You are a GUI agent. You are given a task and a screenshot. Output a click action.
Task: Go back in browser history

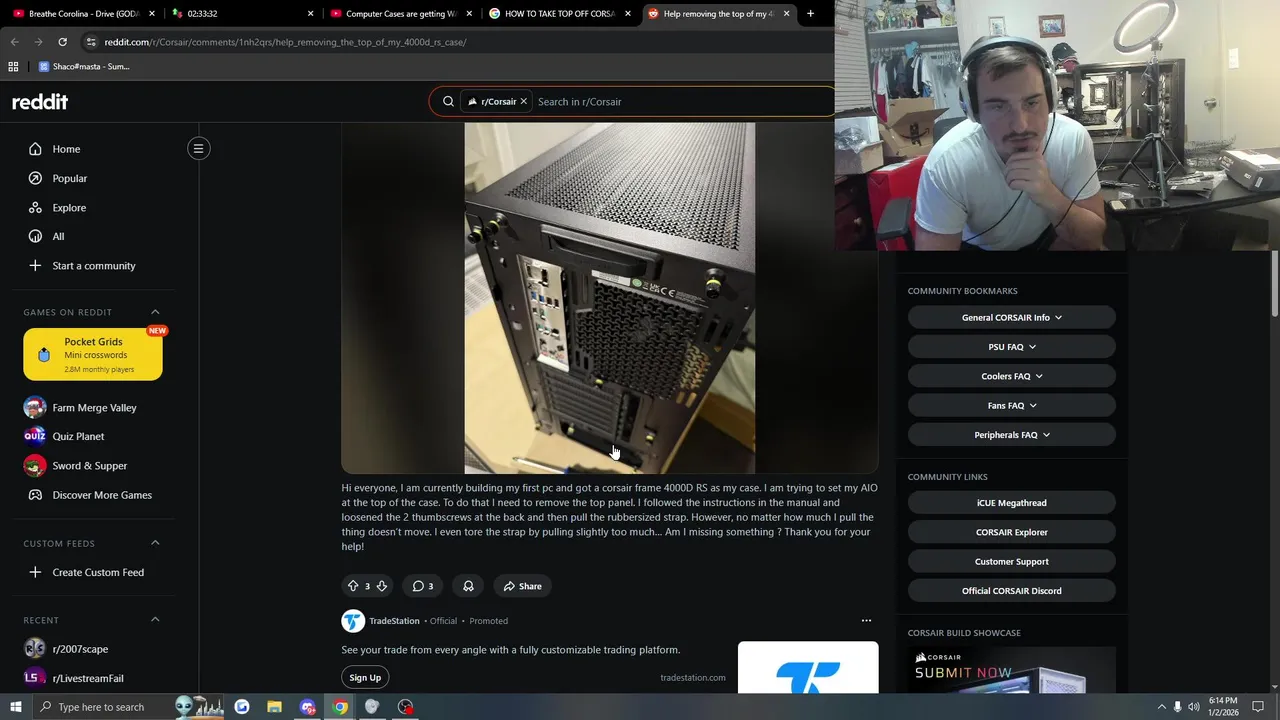(x=14, y=42)
